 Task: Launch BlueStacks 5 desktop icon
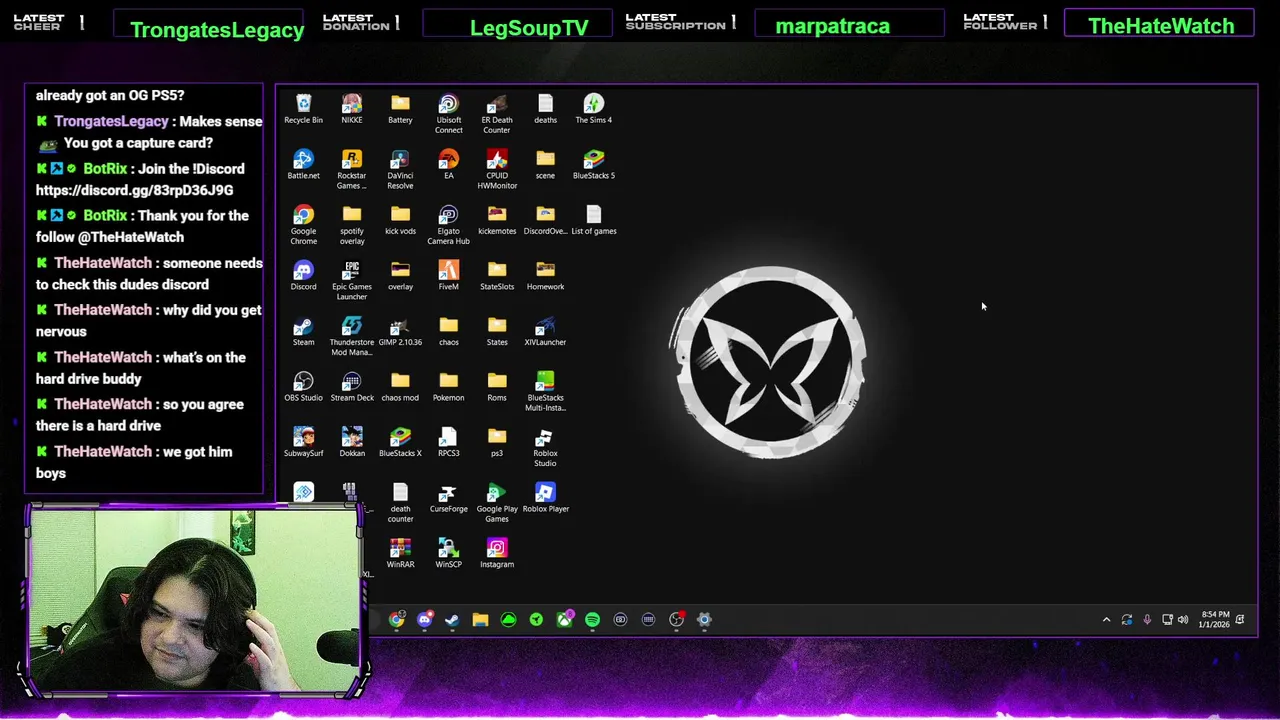pos(594,165)
